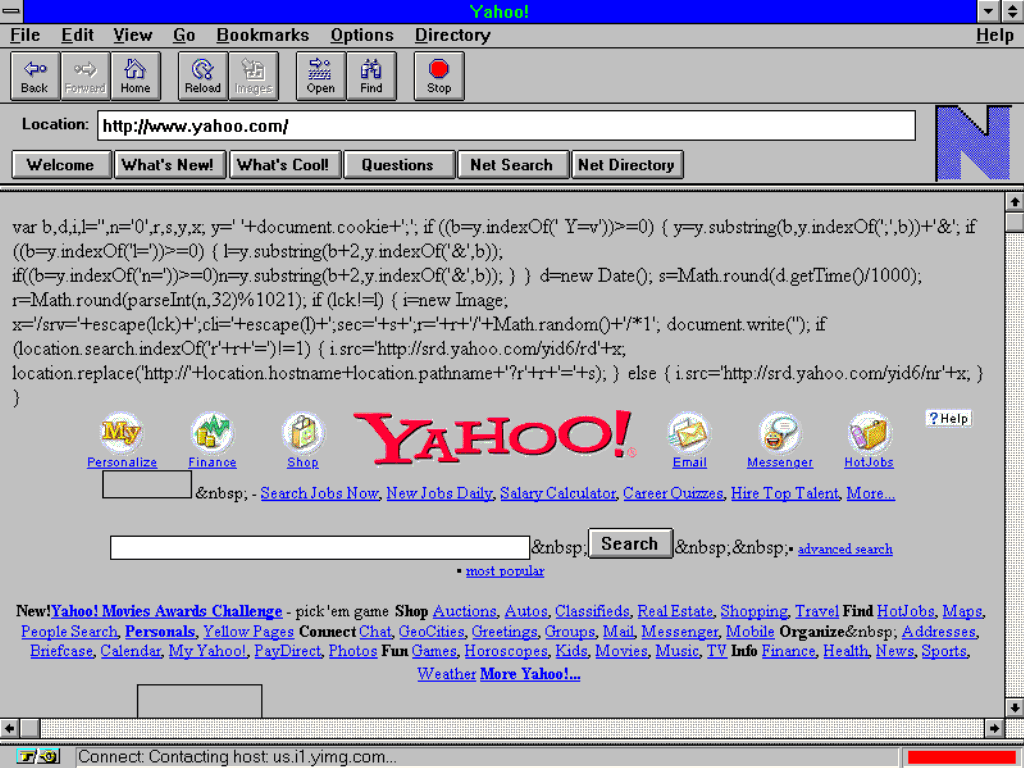Open the My Personalize icon
The height and width of the screenshot is (768, 1024).
[121, 432]
